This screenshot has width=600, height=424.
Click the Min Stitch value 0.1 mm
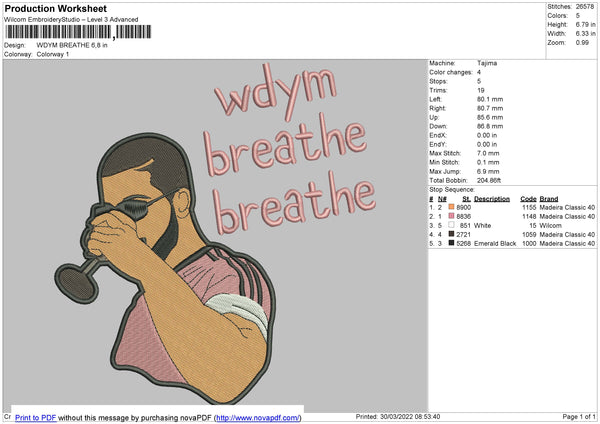point(488,162)
